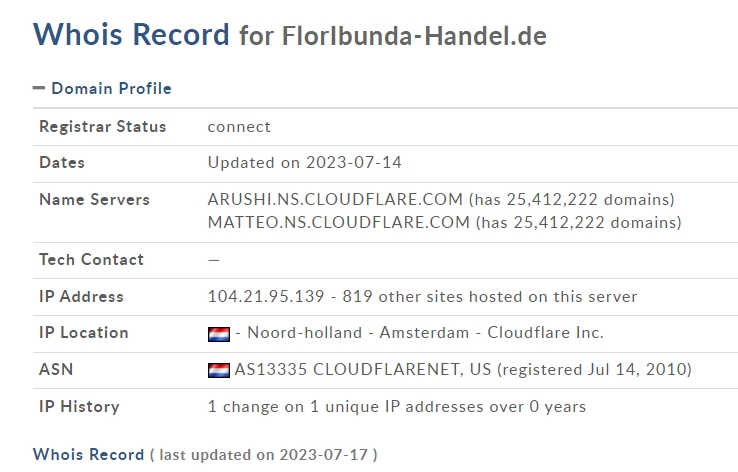
Task: Click the Registrar Status value connect
Action: pos(239,127)
